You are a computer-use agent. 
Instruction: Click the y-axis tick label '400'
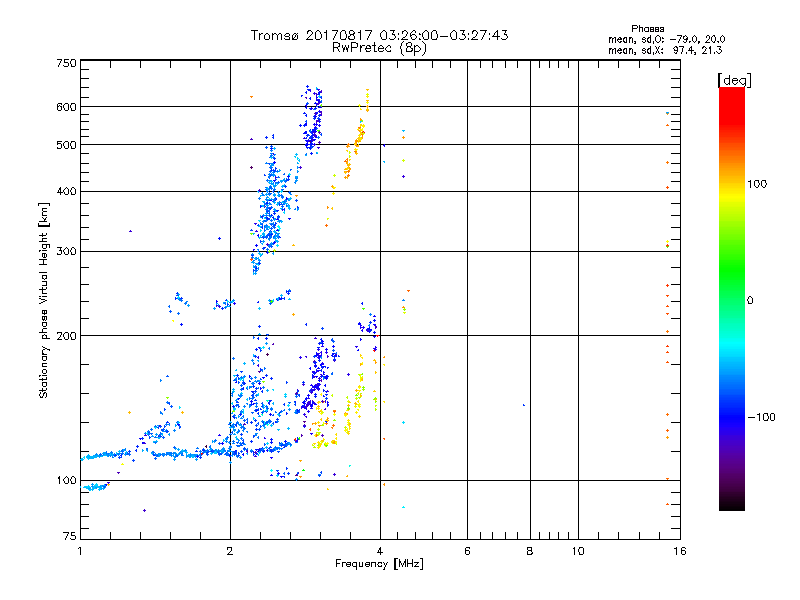click(66, 192)
